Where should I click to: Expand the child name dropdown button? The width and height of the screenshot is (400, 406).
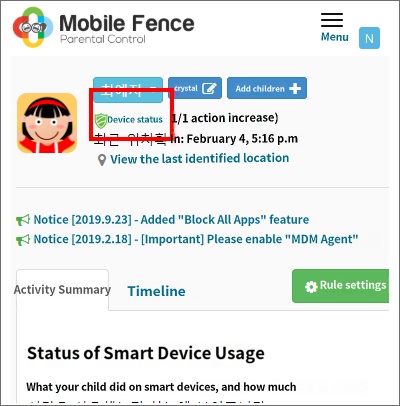[128, 89]
